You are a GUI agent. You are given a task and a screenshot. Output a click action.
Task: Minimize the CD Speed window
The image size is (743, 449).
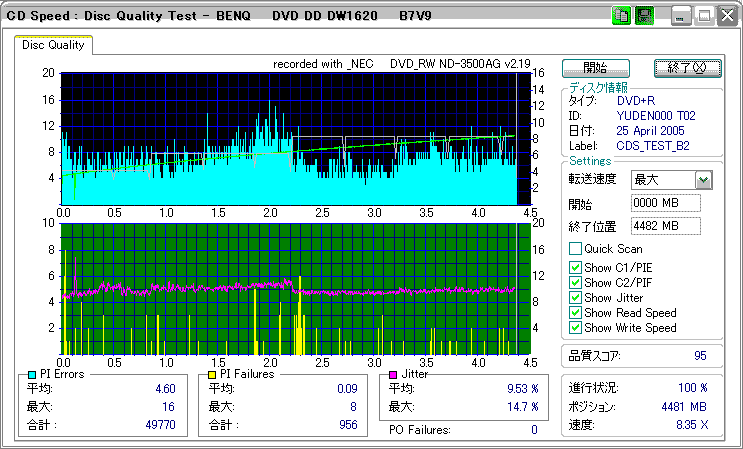pos(681,16)
